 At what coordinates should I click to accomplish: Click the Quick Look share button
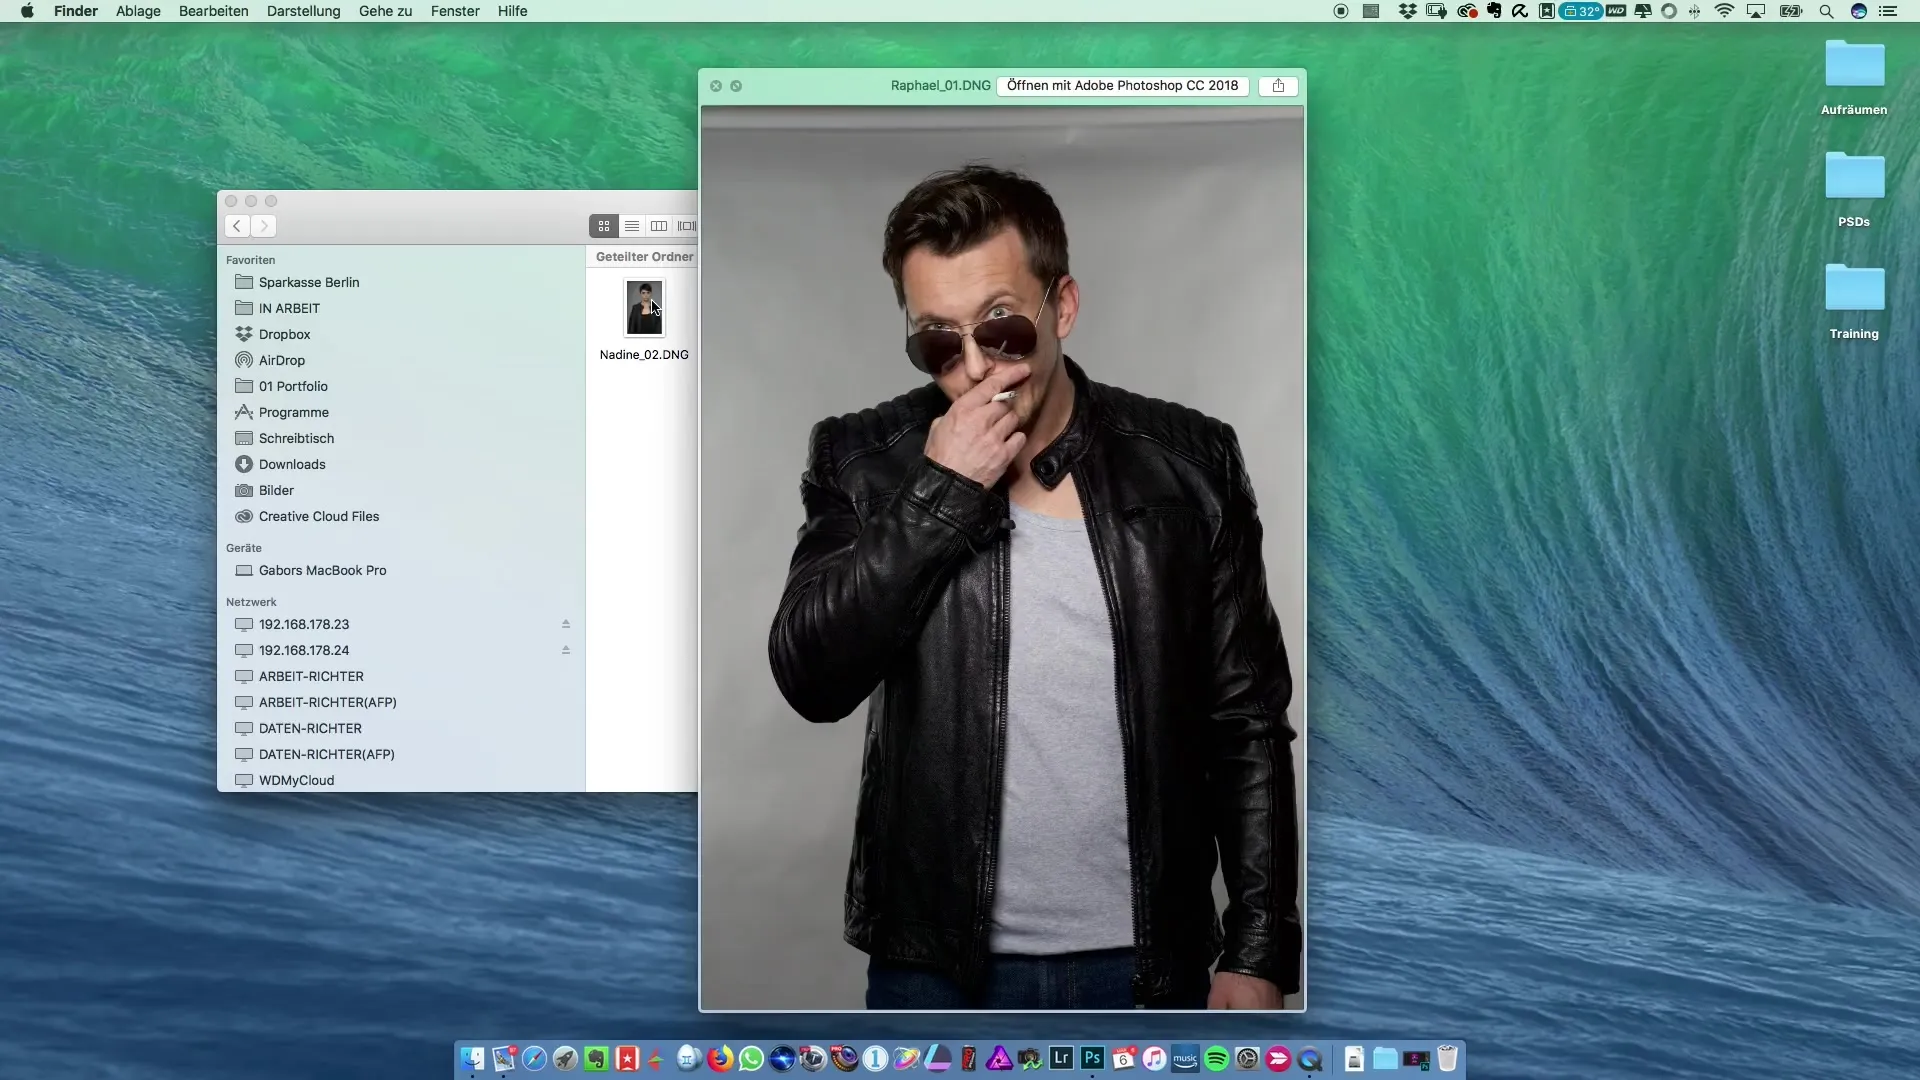[x=1278, y=86]
